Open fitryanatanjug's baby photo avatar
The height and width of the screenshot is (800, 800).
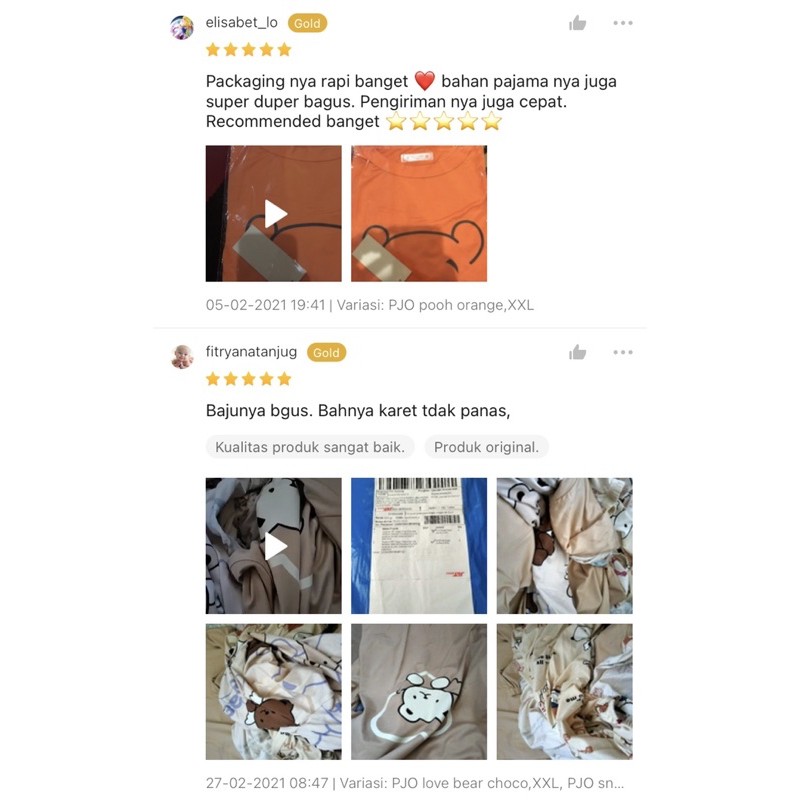[182, 356]
